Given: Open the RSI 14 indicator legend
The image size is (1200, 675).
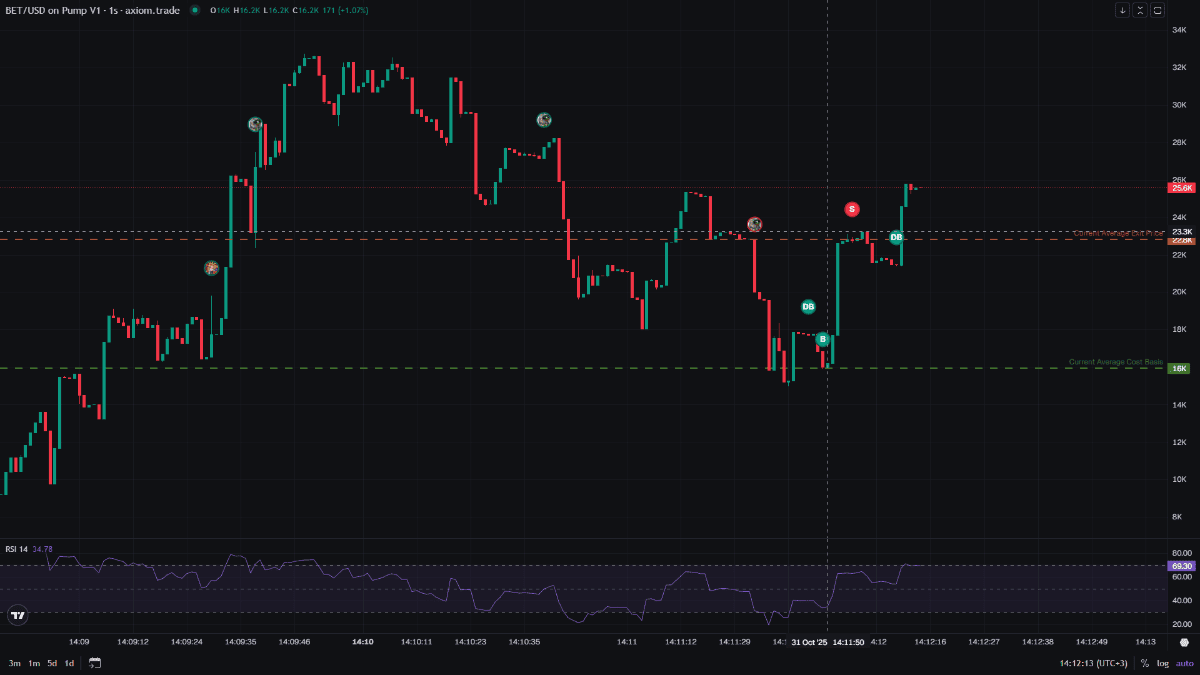Looking at the screenshot, I should 17,549.
